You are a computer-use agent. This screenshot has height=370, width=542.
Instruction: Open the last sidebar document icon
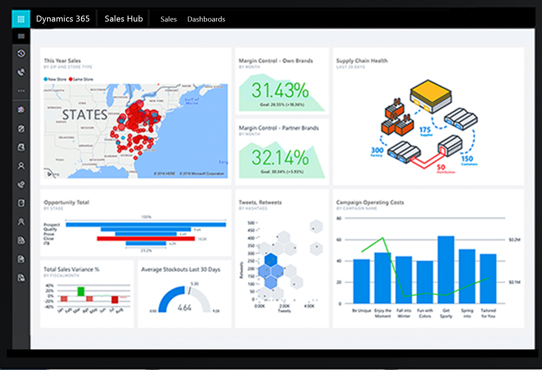click(21, 278)
